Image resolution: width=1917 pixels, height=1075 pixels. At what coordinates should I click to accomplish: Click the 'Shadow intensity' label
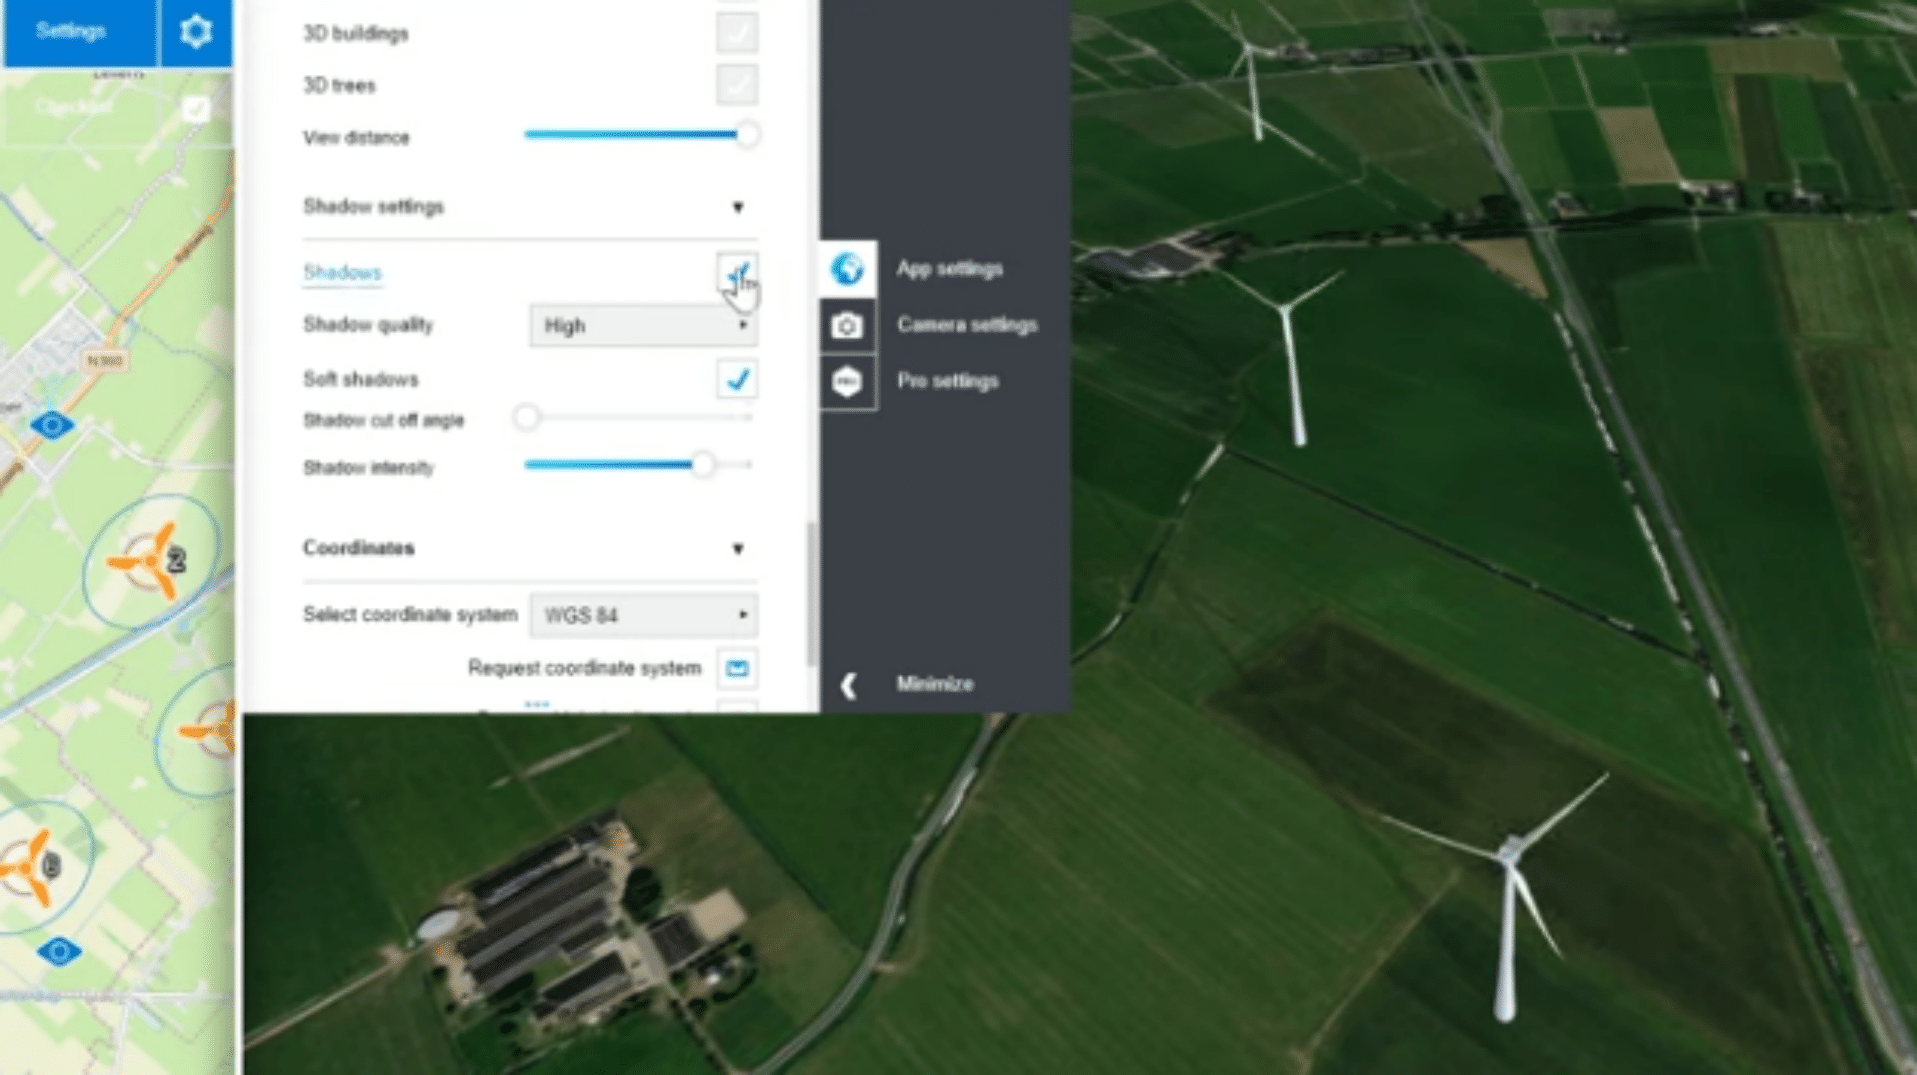tap(368, 468)
